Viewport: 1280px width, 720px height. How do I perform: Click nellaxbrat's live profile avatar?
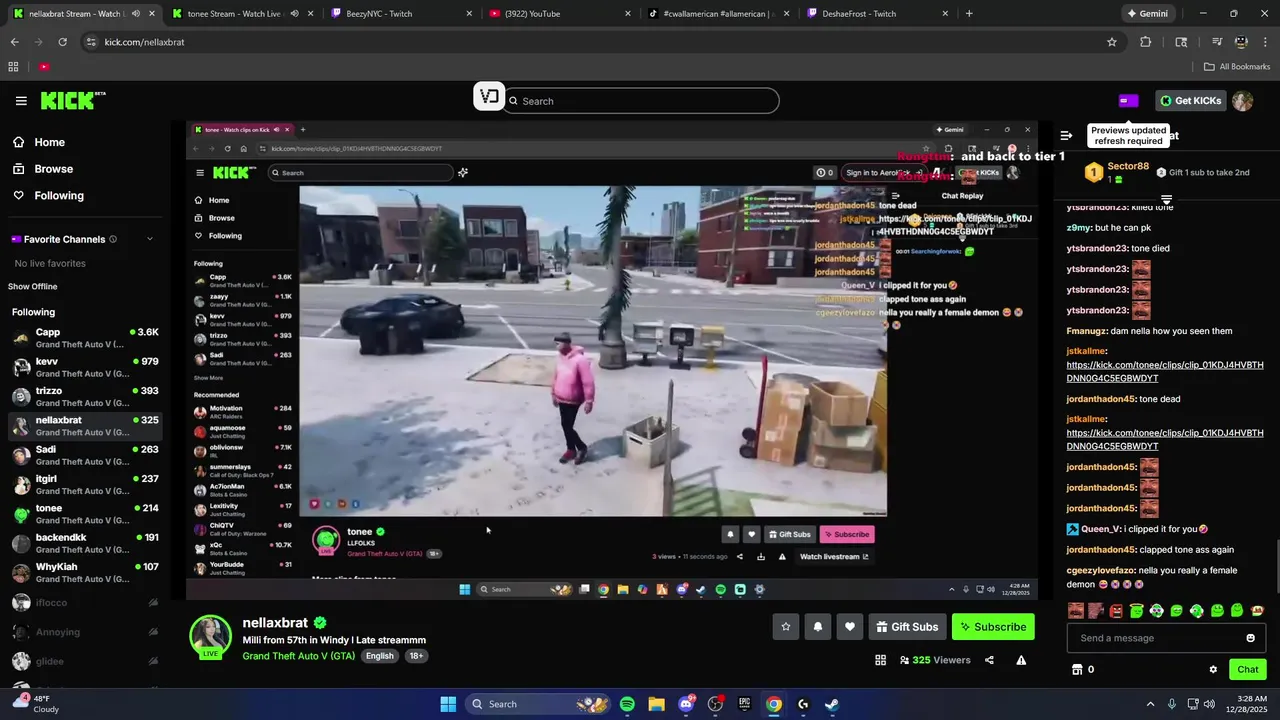(211, 637)
